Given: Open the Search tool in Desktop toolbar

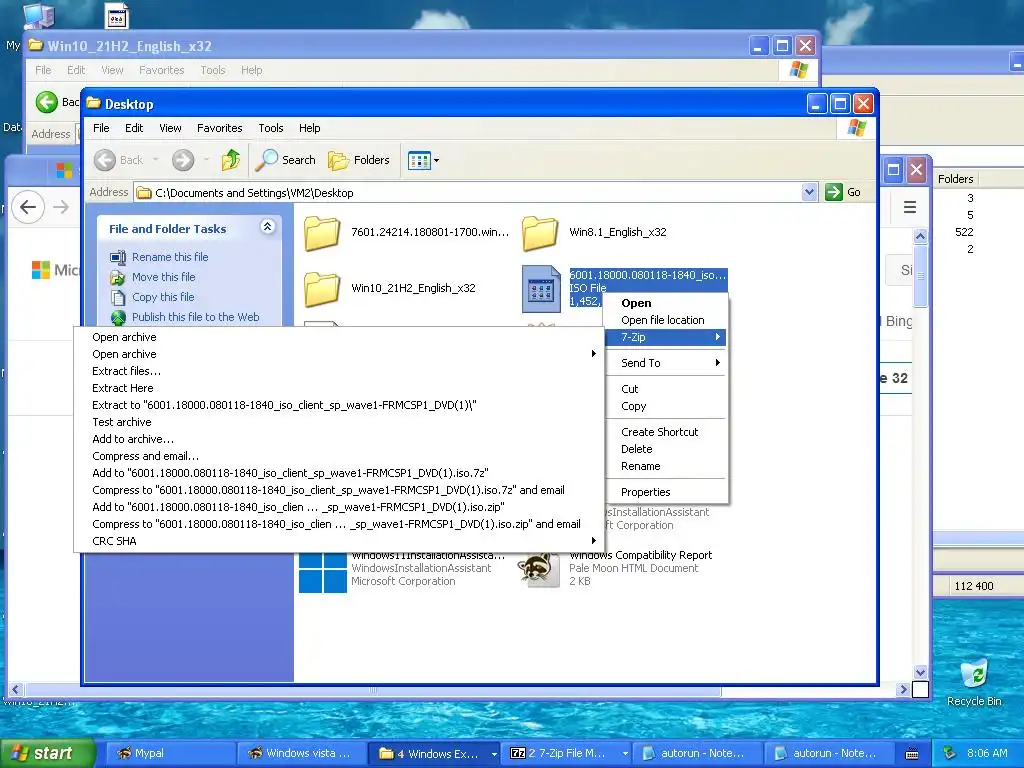Looking at the screenshot, I should 285,160.
